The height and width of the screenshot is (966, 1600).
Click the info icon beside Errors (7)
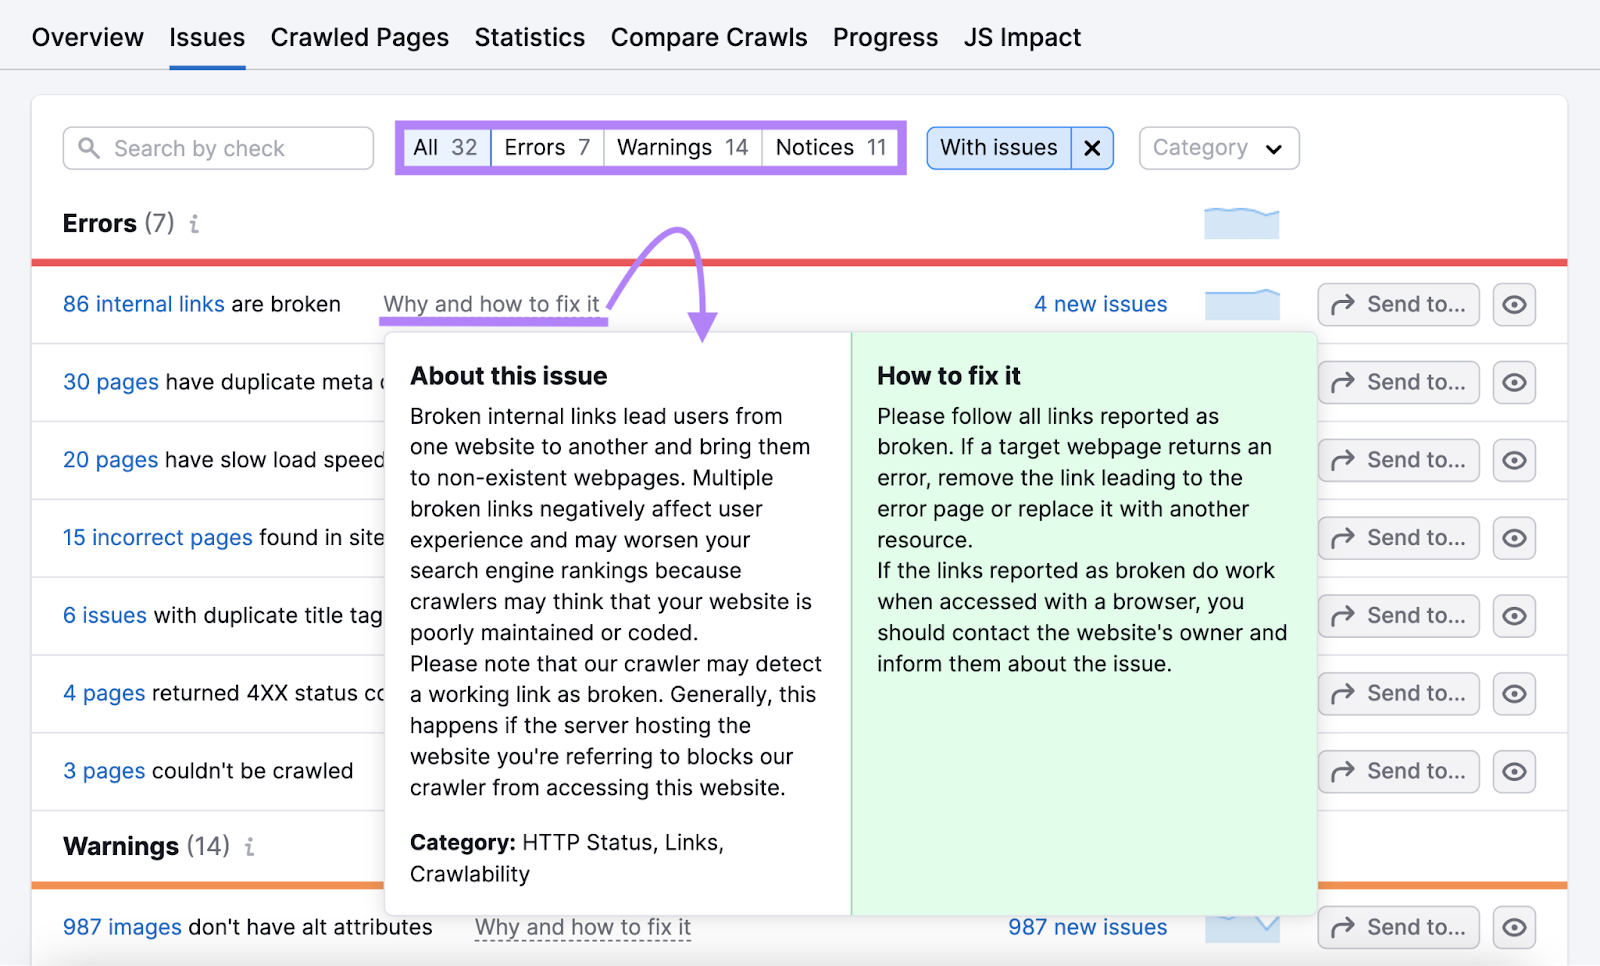click(194, 224)
